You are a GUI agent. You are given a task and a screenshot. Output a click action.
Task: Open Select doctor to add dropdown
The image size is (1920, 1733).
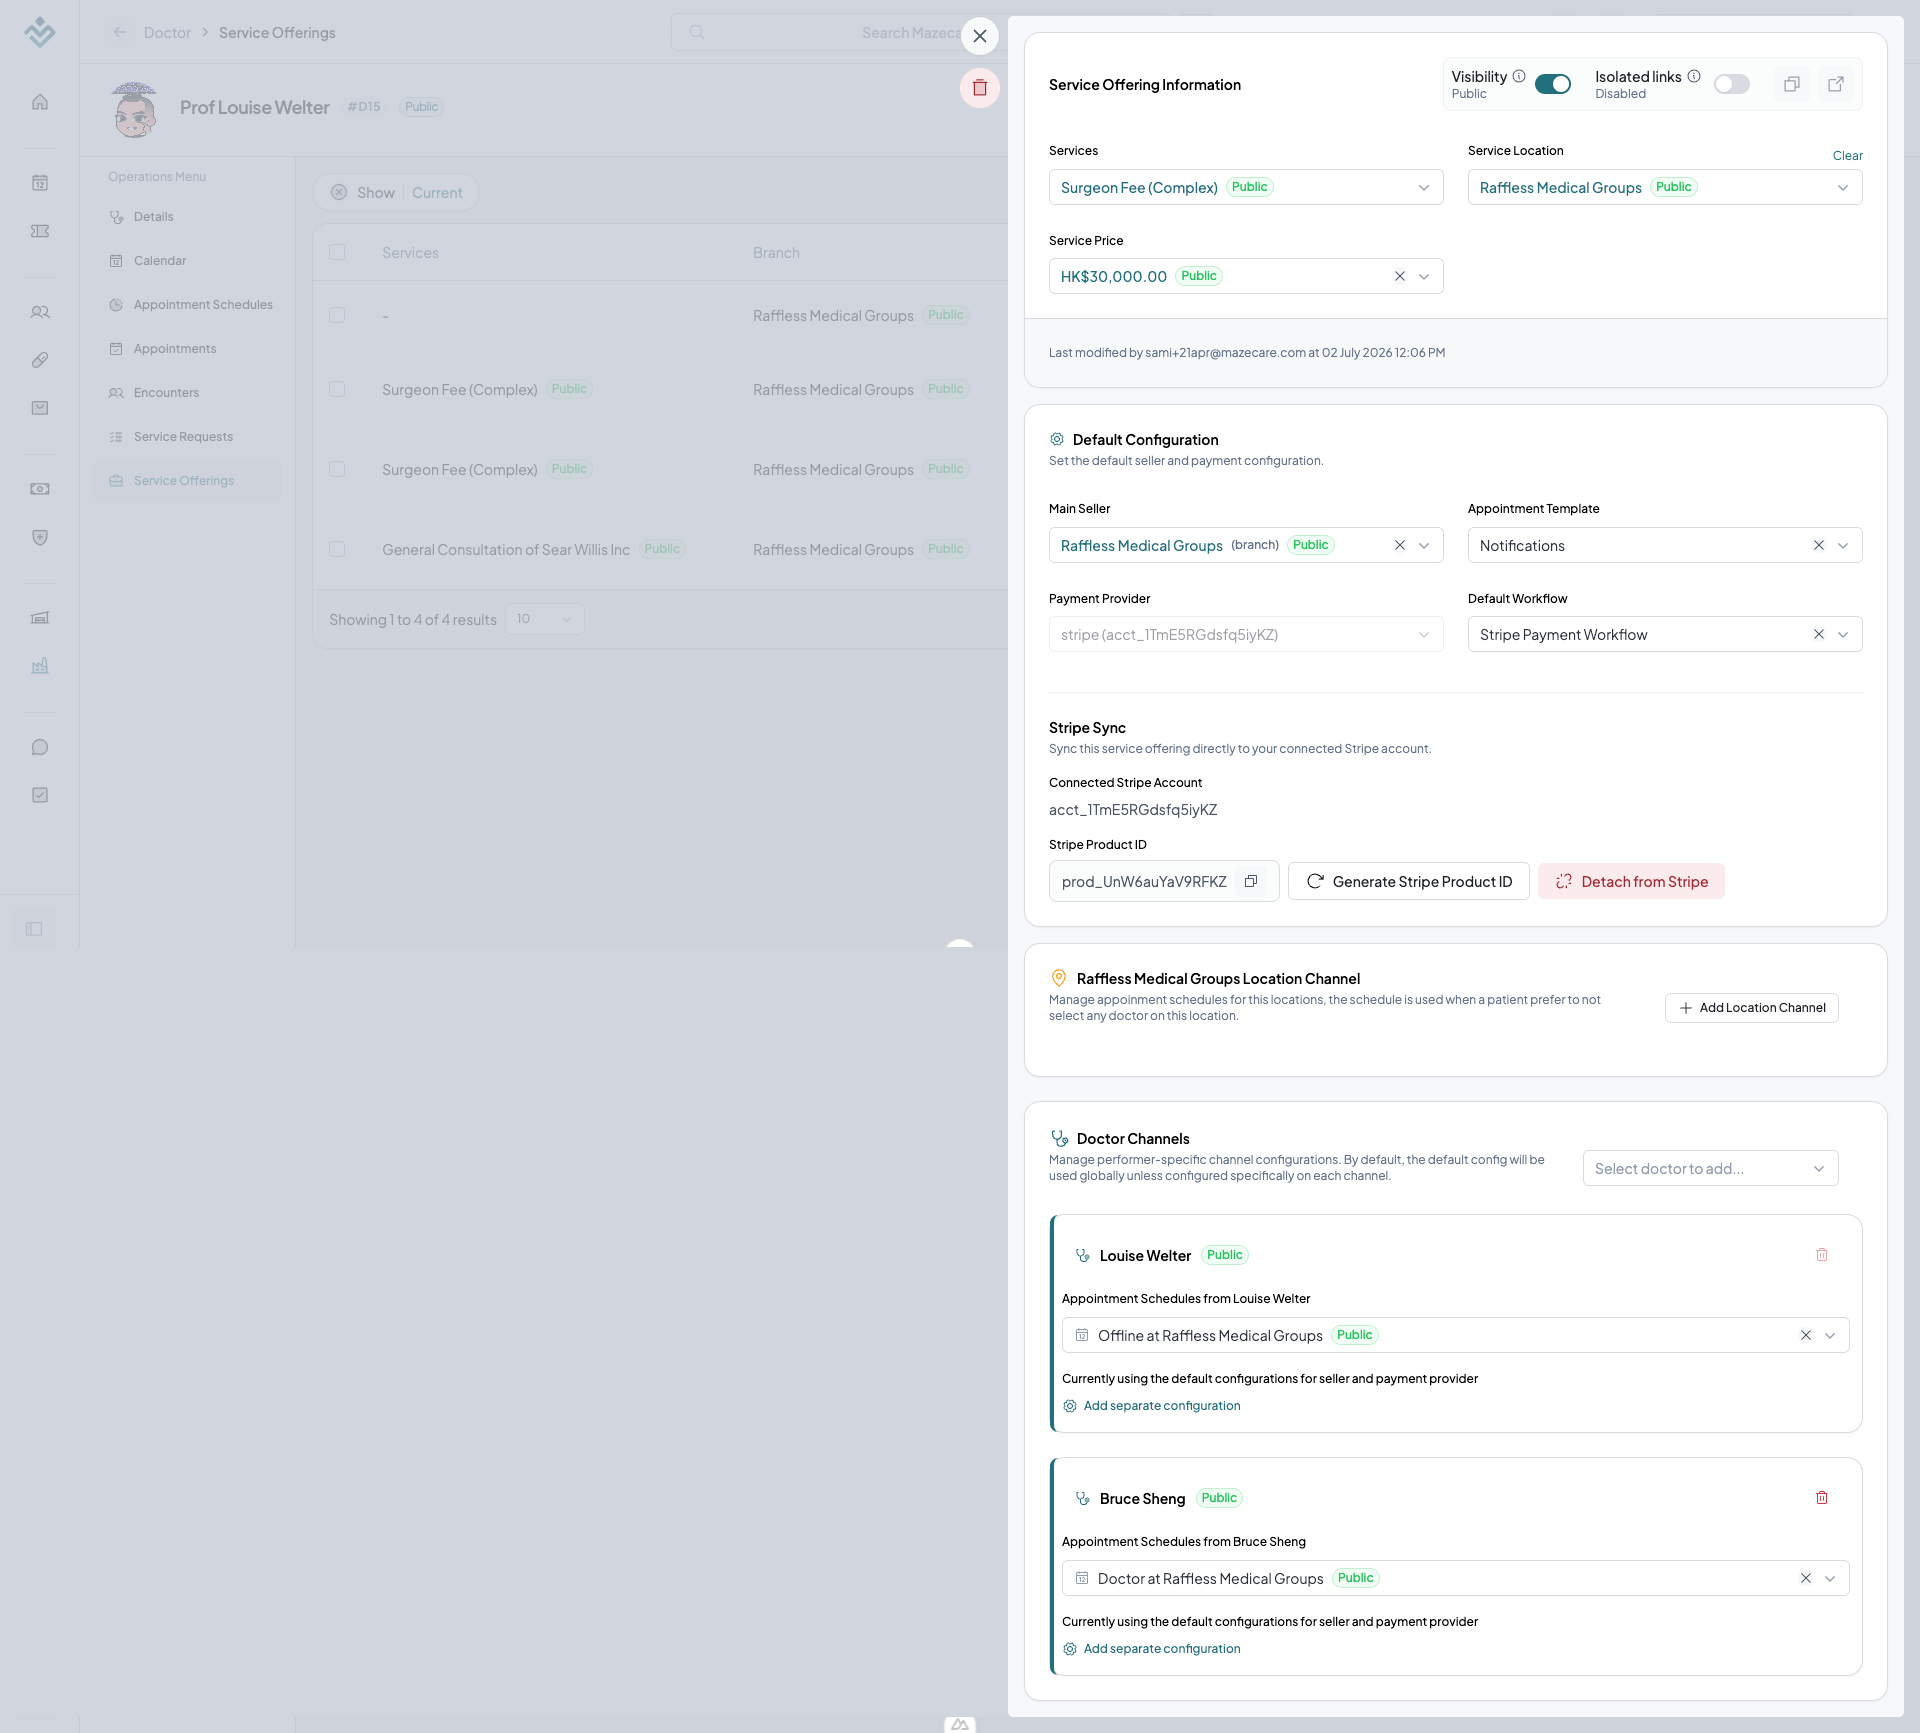pyautogui.click(x=1711, y=1168)
